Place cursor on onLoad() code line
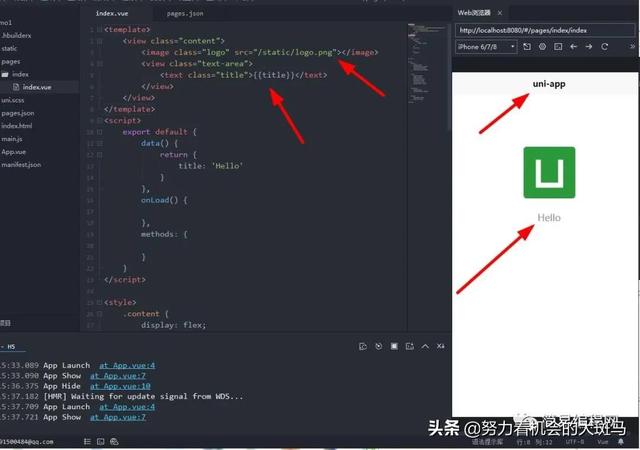The height and width of the screenshot is (450, 640). coord(164,200)
